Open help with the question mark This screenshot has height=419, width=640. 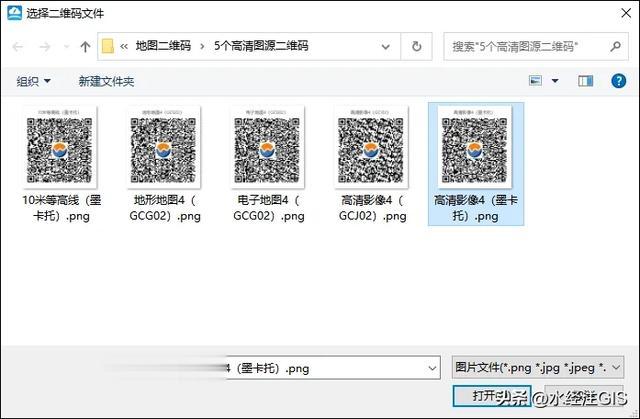coord(619,81)
